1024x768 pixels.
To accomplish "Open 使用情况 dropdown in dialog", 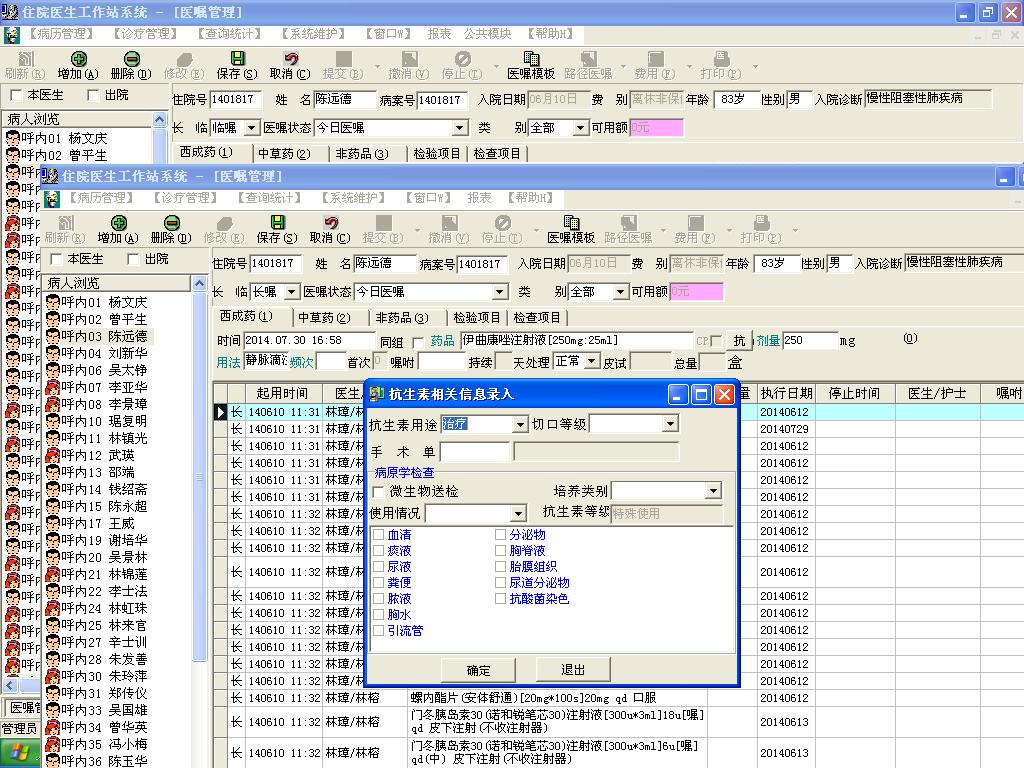I will (519, 513).
